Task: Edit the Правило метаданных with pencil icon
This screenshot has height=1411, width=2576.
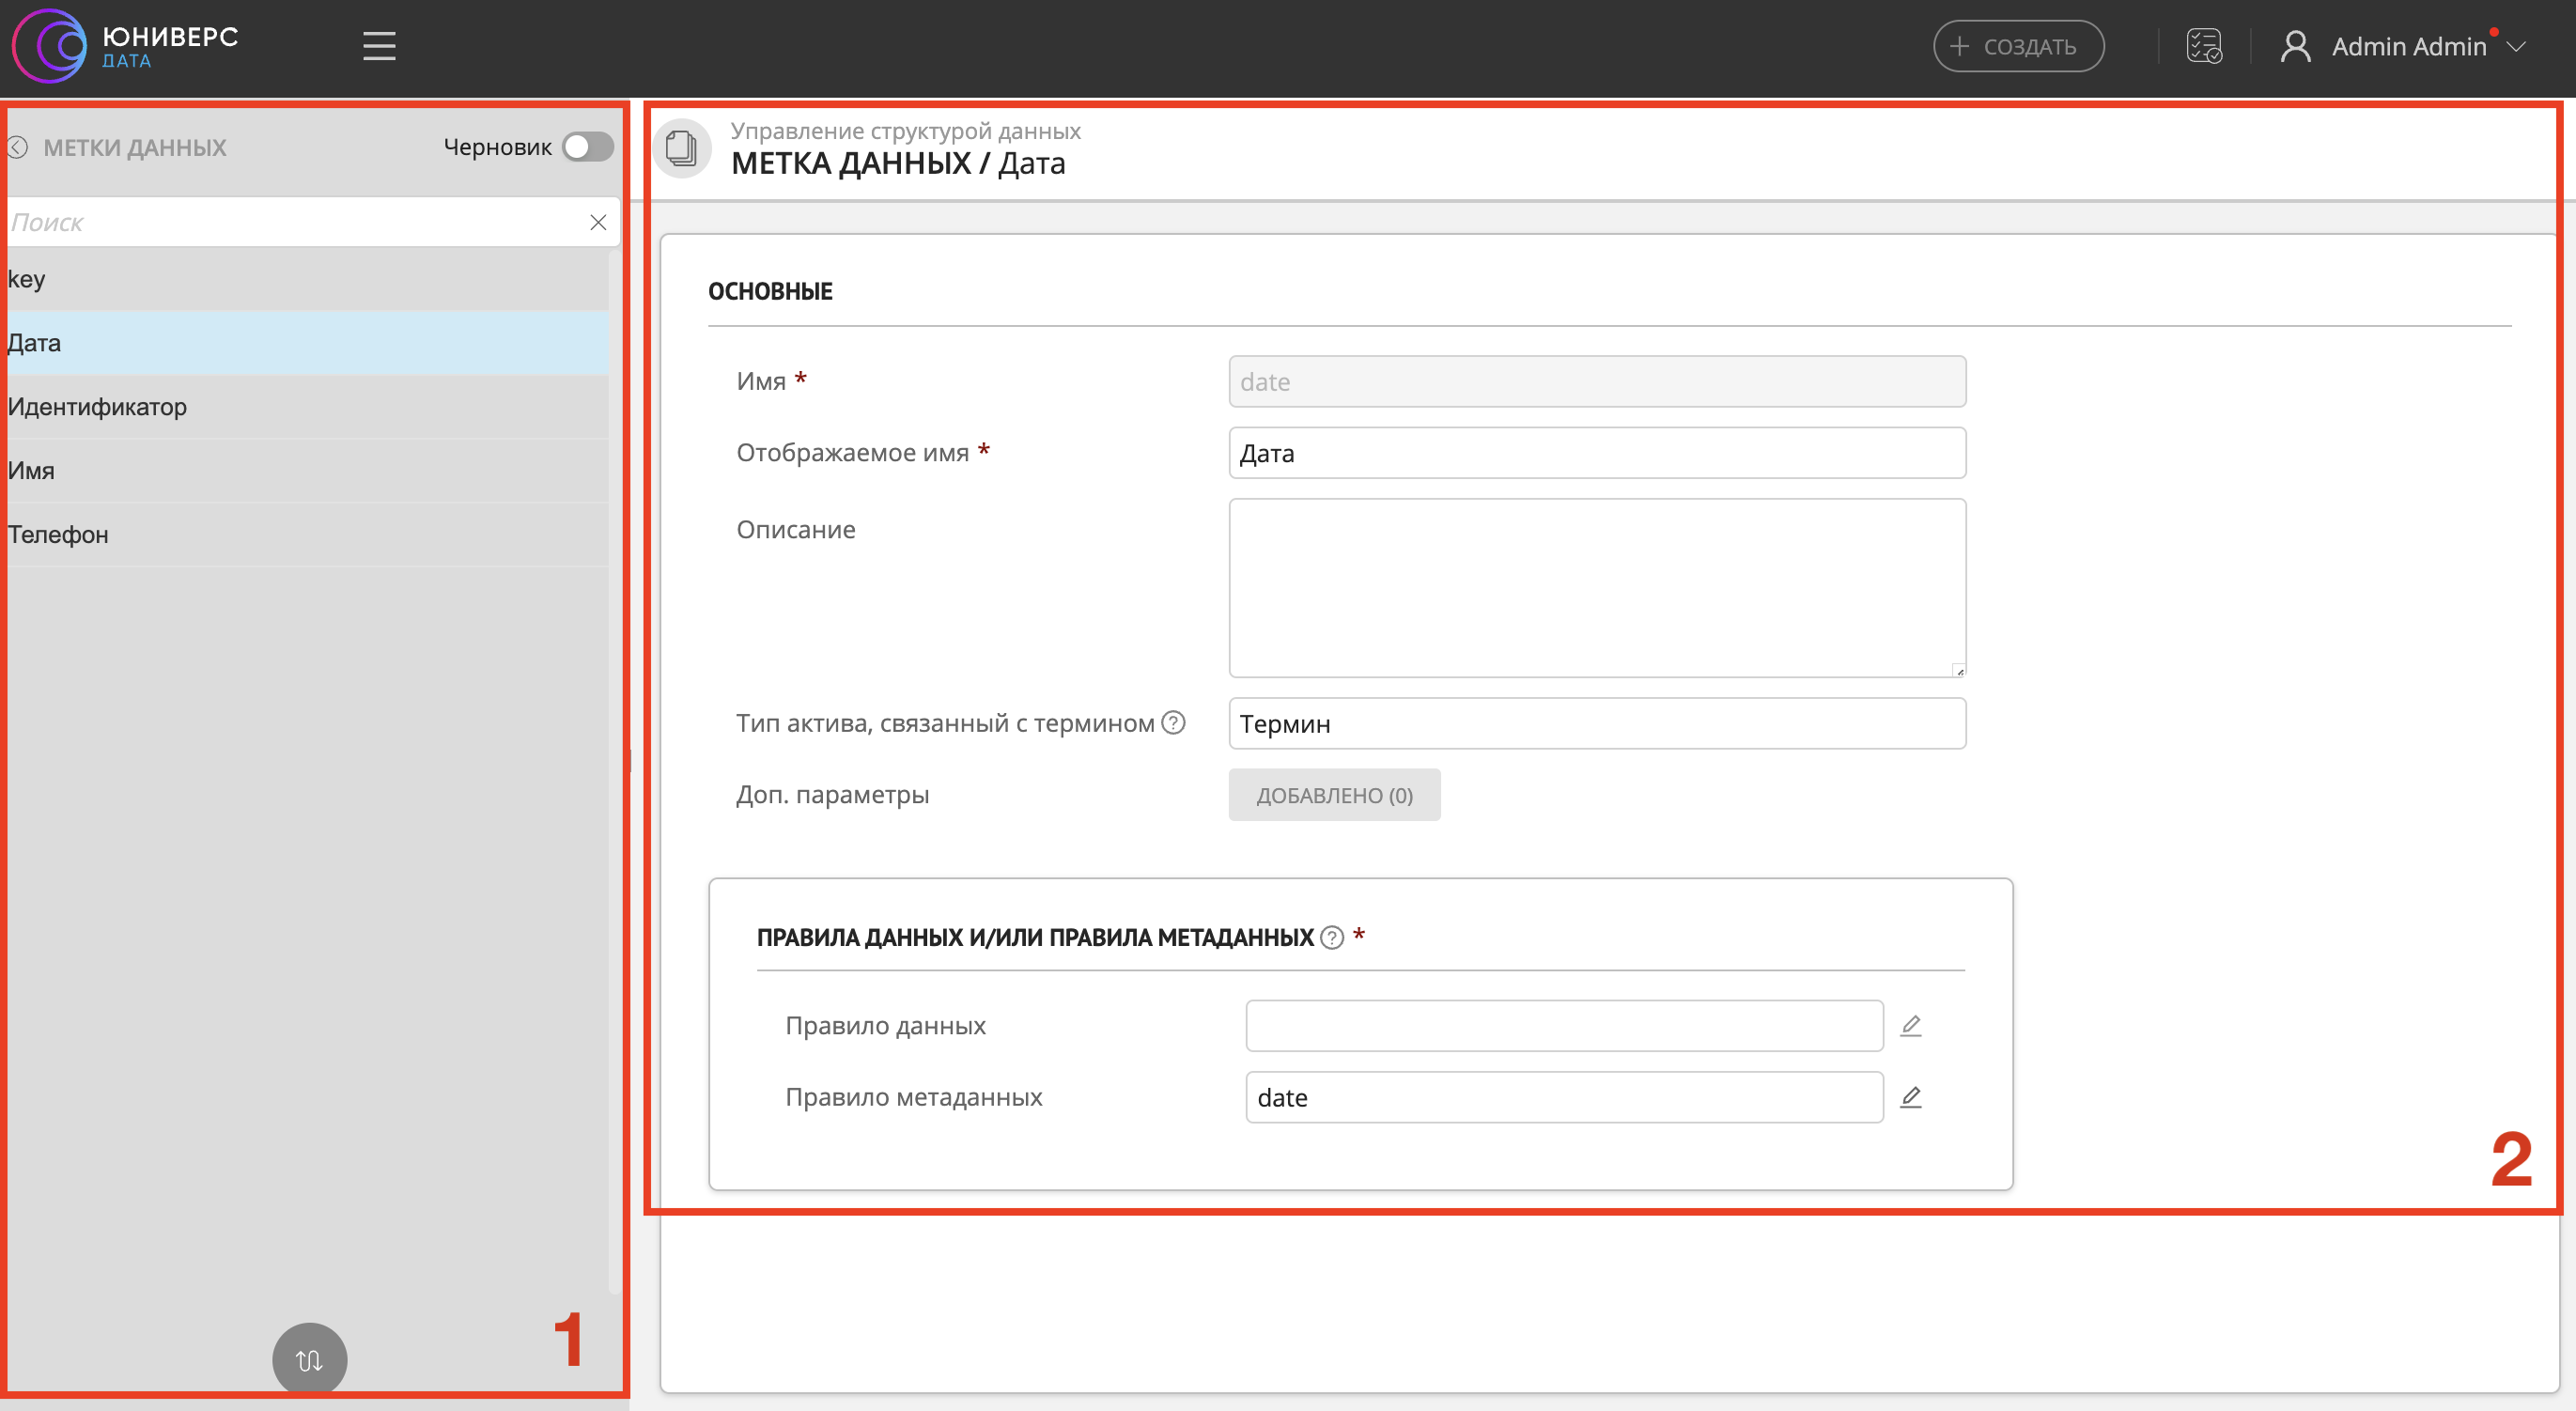Action: pos(1910,1097)
